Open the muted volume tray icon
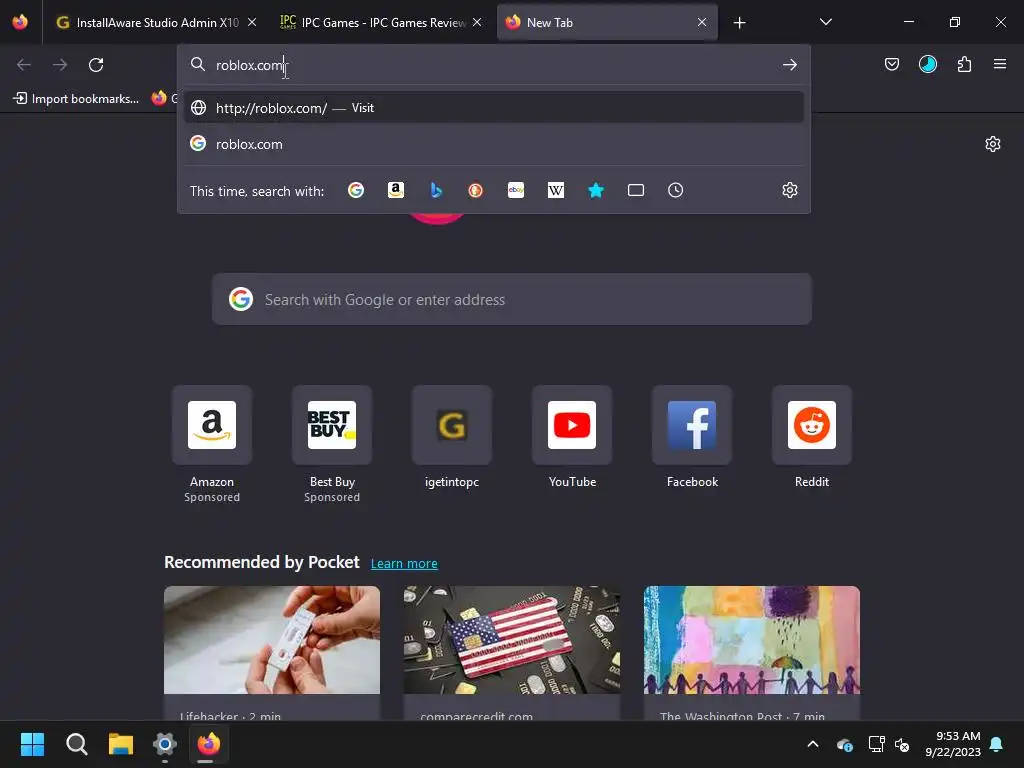1024x768 pixels. pyautogui.click(x=902, y=744)
